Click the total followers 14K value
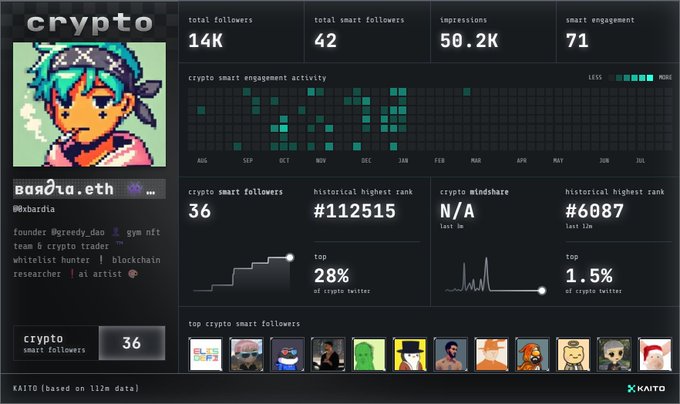 coord(206,41)
